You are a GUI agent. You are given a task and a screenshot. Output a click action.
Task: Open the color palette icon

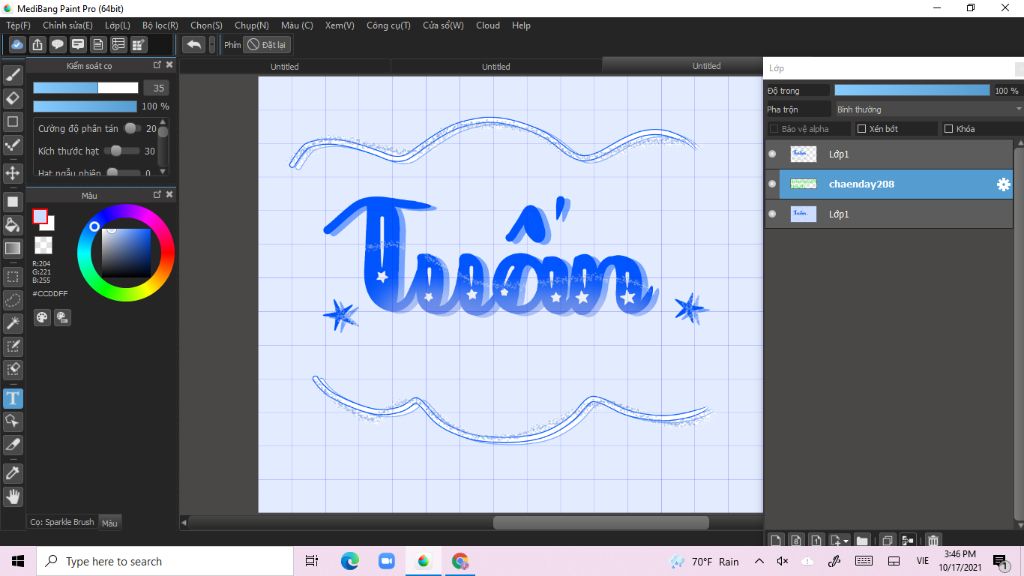tap(42, 317)
